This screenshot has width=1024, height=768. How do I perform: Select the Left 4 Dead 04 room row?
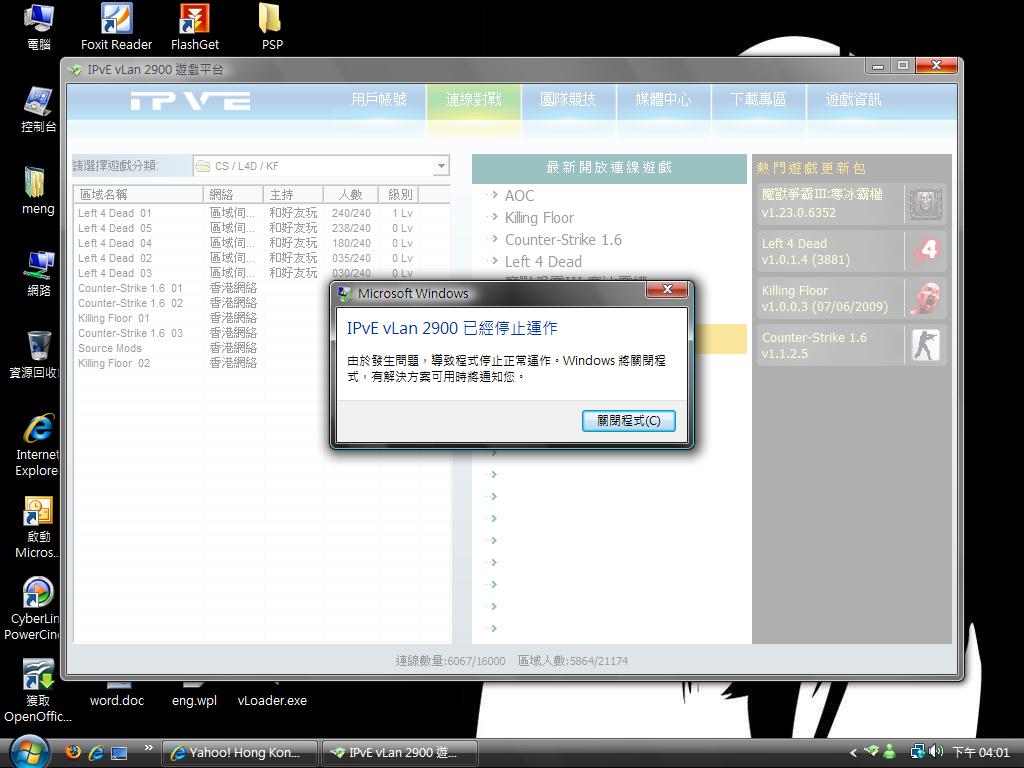(x=262, y=243)
